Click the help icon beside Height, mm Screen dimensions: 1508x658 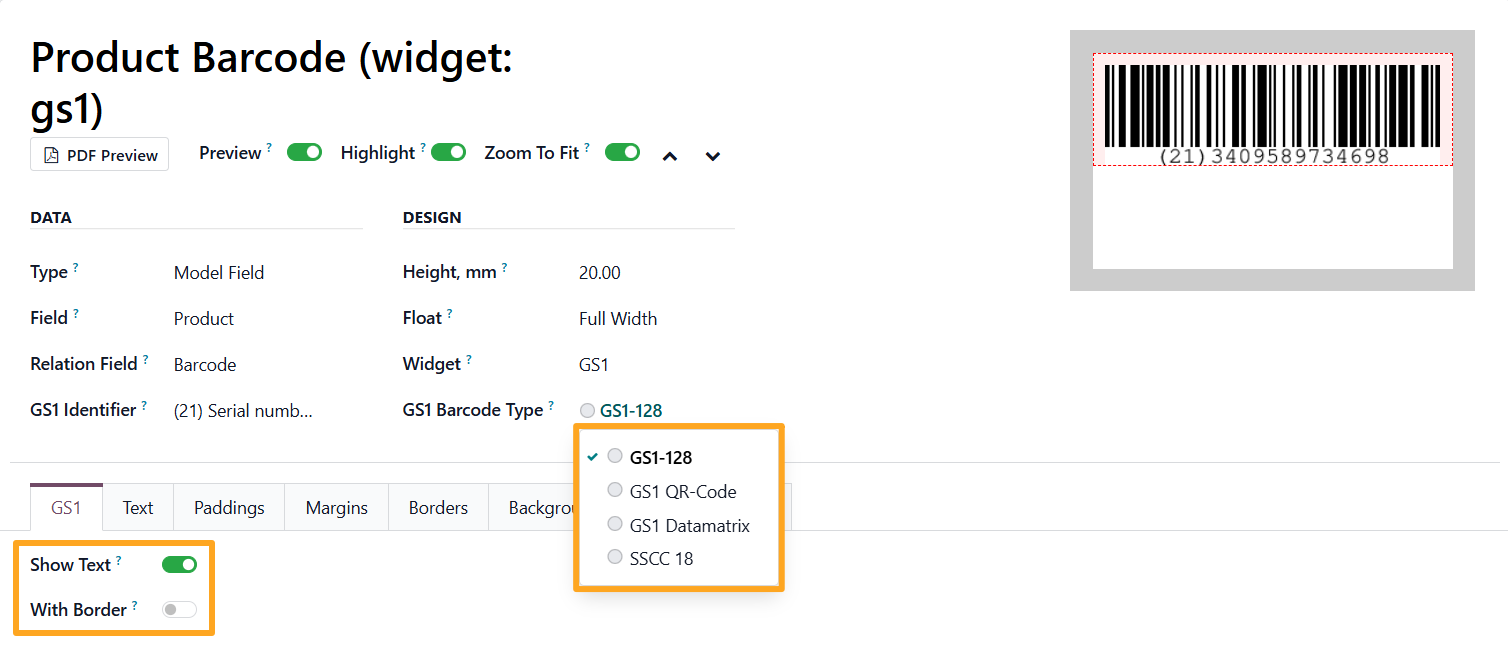click(x=504, y=267)
